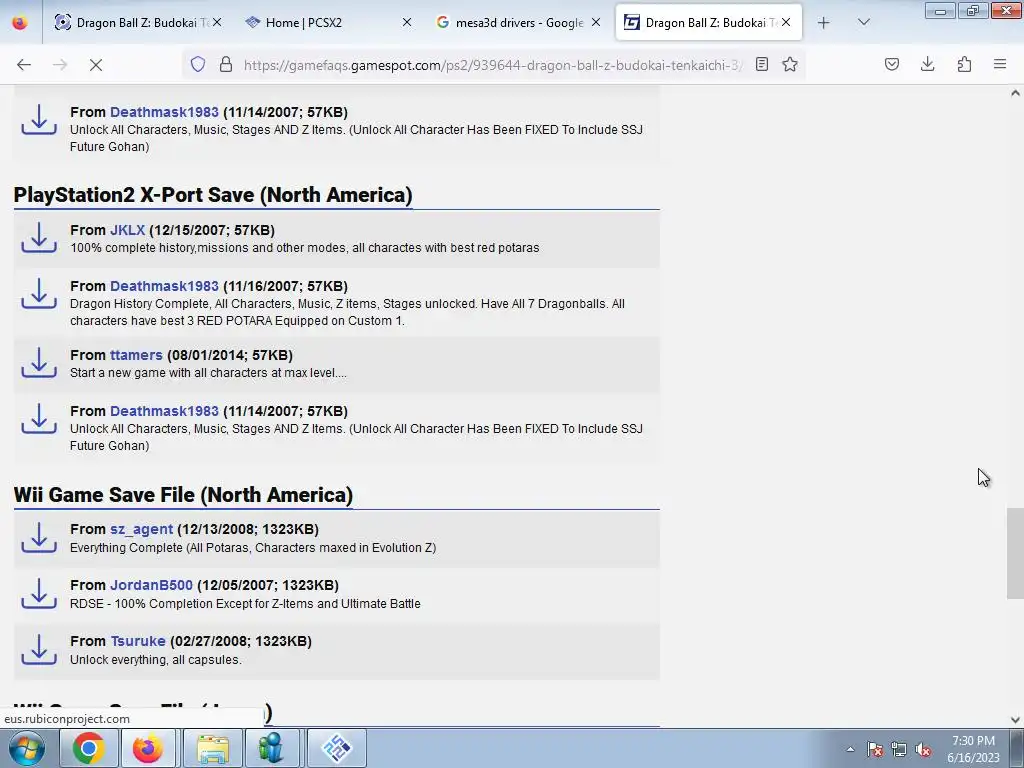Bookmark this page with star
This screenshot has width=1024, height=768.
coord(790,64)
